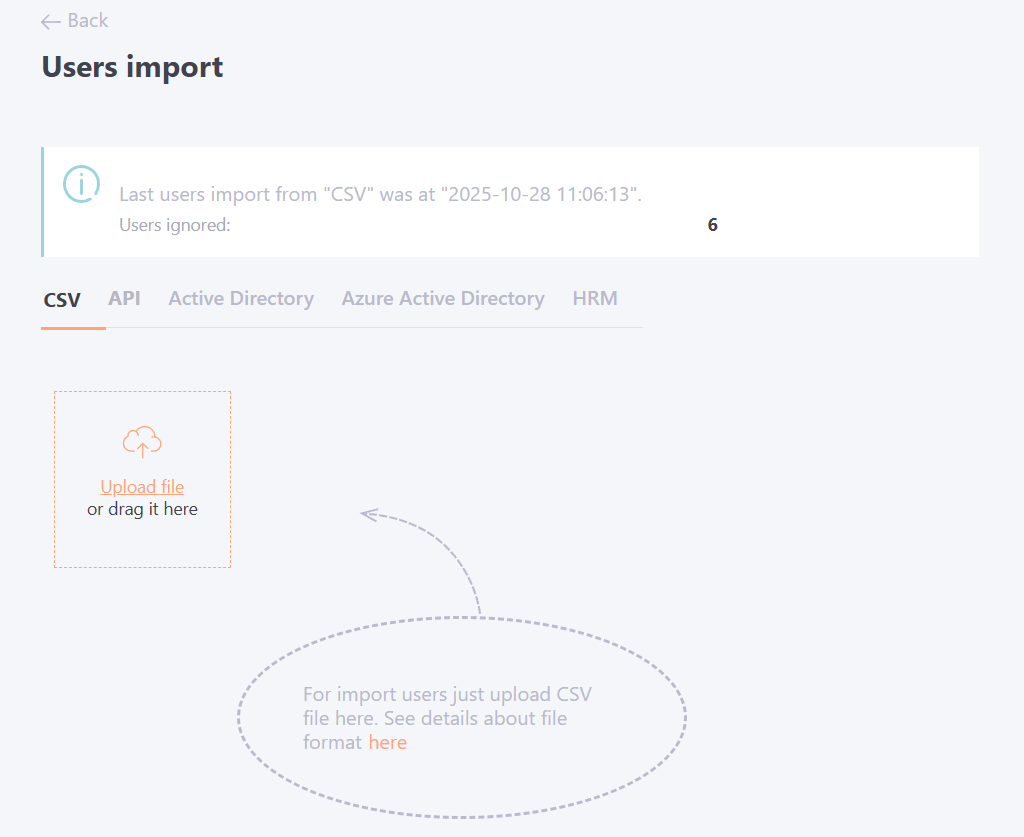This screenshot has width=1024, height=837.
Task: Select the CSV tab
Action: coord(62,299)
